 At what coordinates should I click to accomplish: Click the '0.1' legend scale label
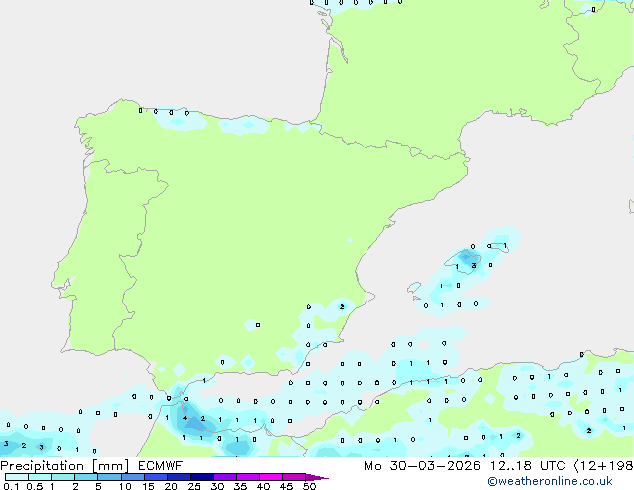(x=11, y=486)
